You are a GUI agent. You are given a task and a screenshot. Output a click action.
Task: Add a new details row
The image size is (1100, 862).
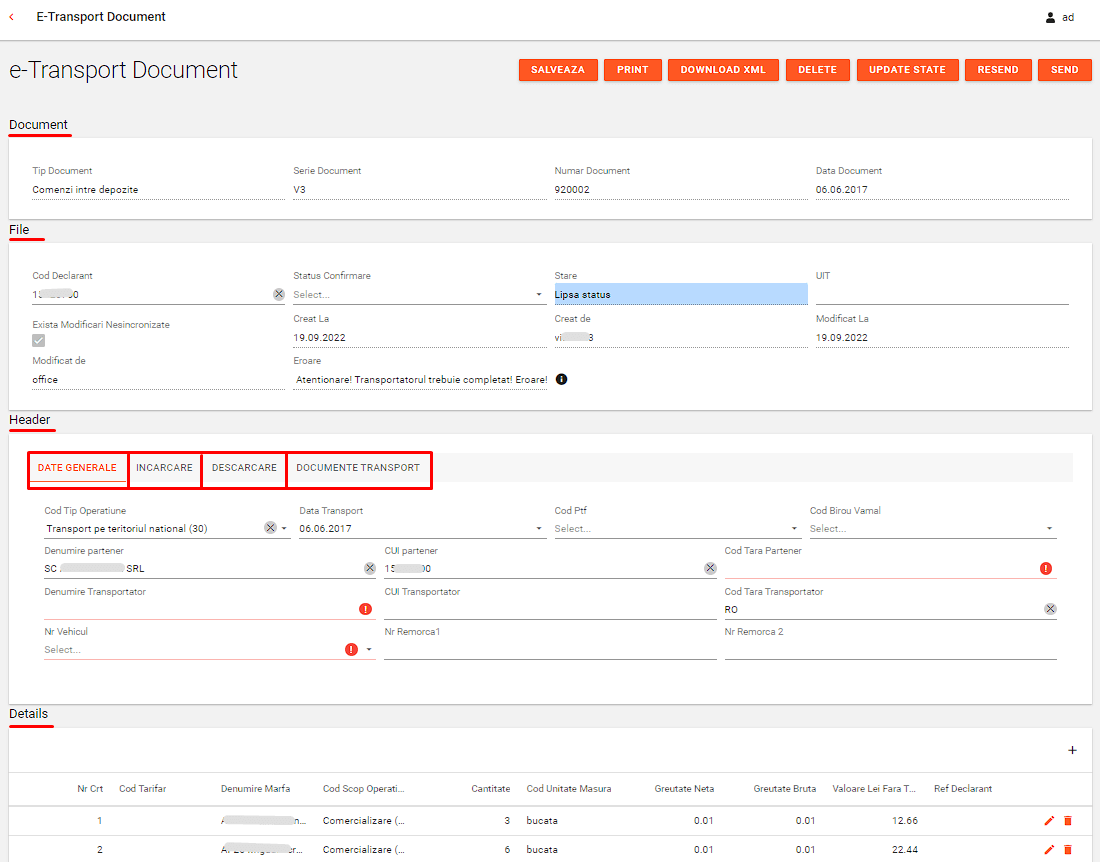click(1072, 750)
